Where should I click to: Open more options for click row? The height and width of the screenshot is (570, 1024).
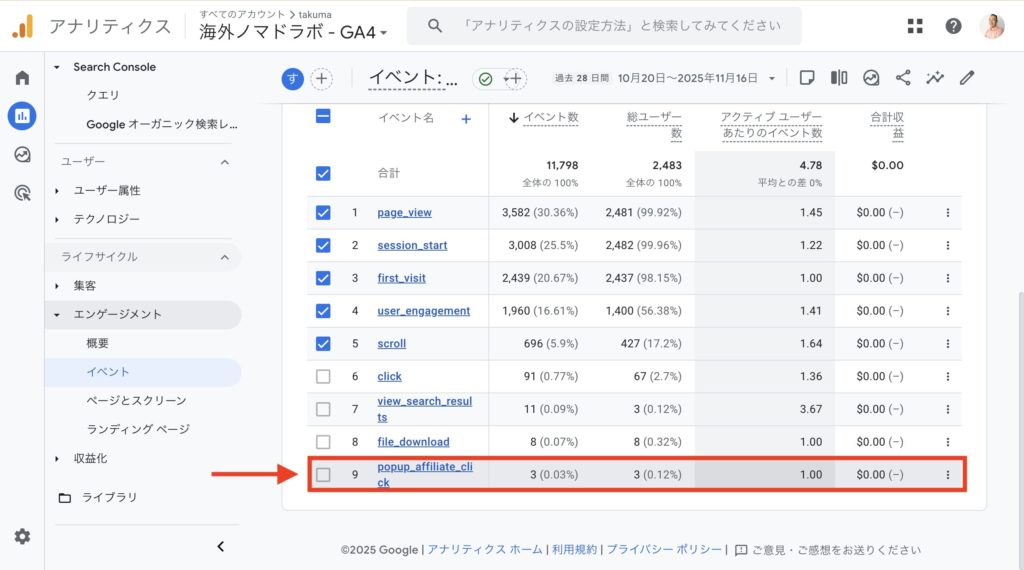(948, 377)
